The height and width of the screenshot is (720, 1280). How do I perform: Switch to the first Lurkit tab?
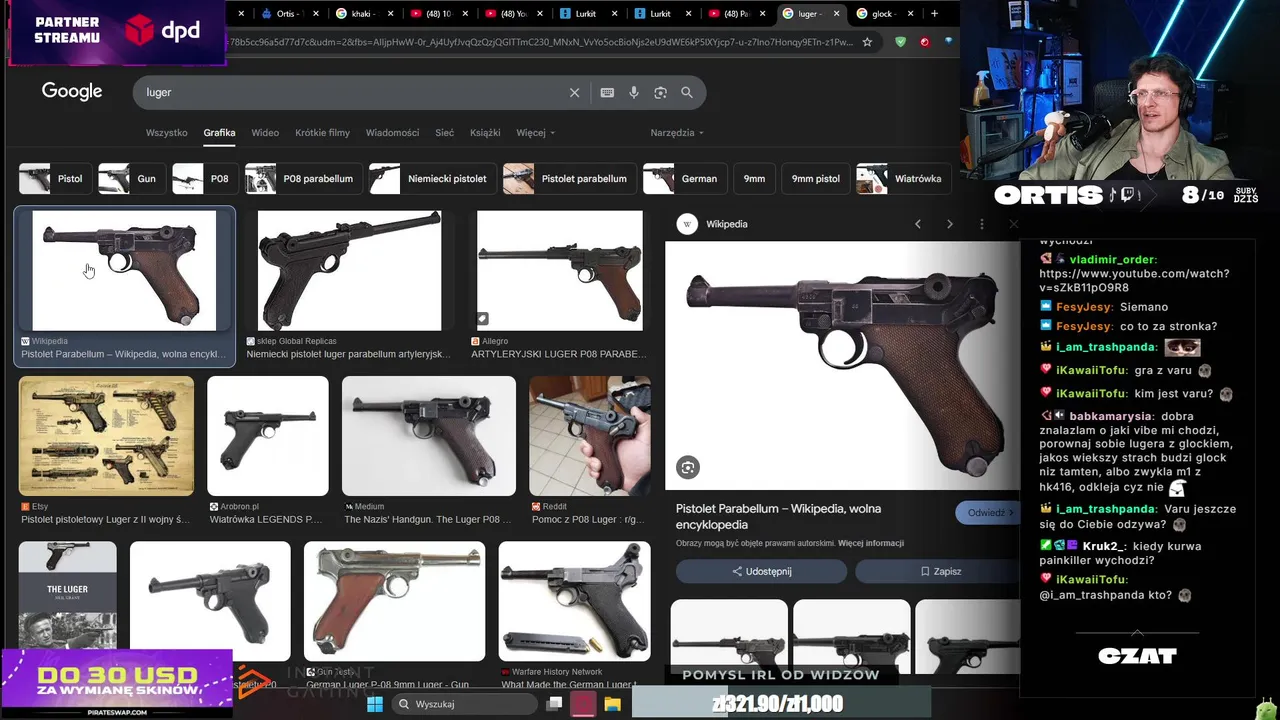click(x=589, y=14)
